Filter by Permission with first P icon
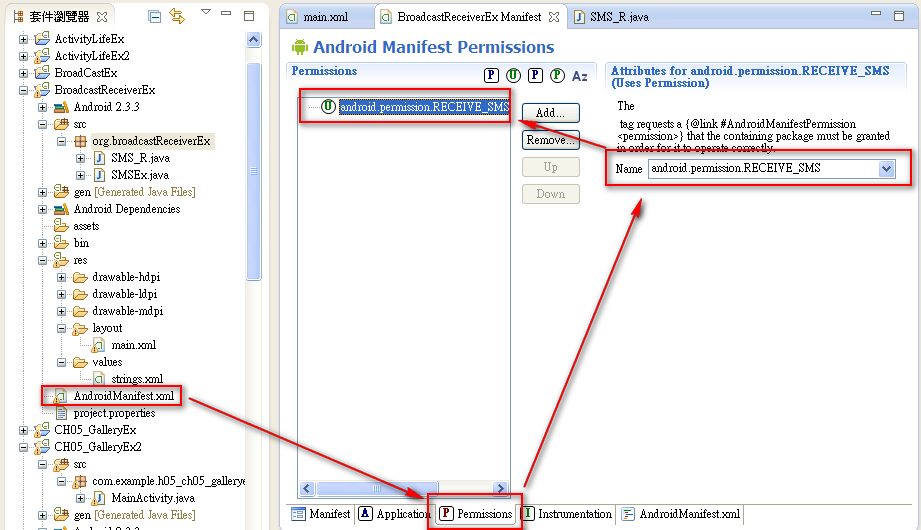 pyautogui.click(x=491, y=75)
